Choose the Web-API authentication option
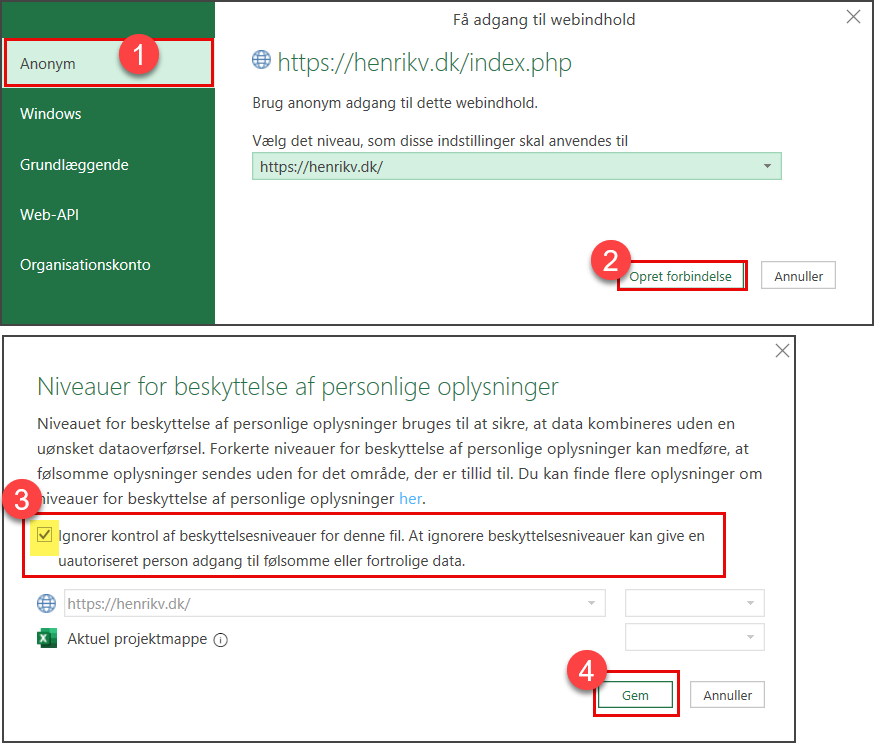Screen dimensions: 874x744 click(109, 215)
